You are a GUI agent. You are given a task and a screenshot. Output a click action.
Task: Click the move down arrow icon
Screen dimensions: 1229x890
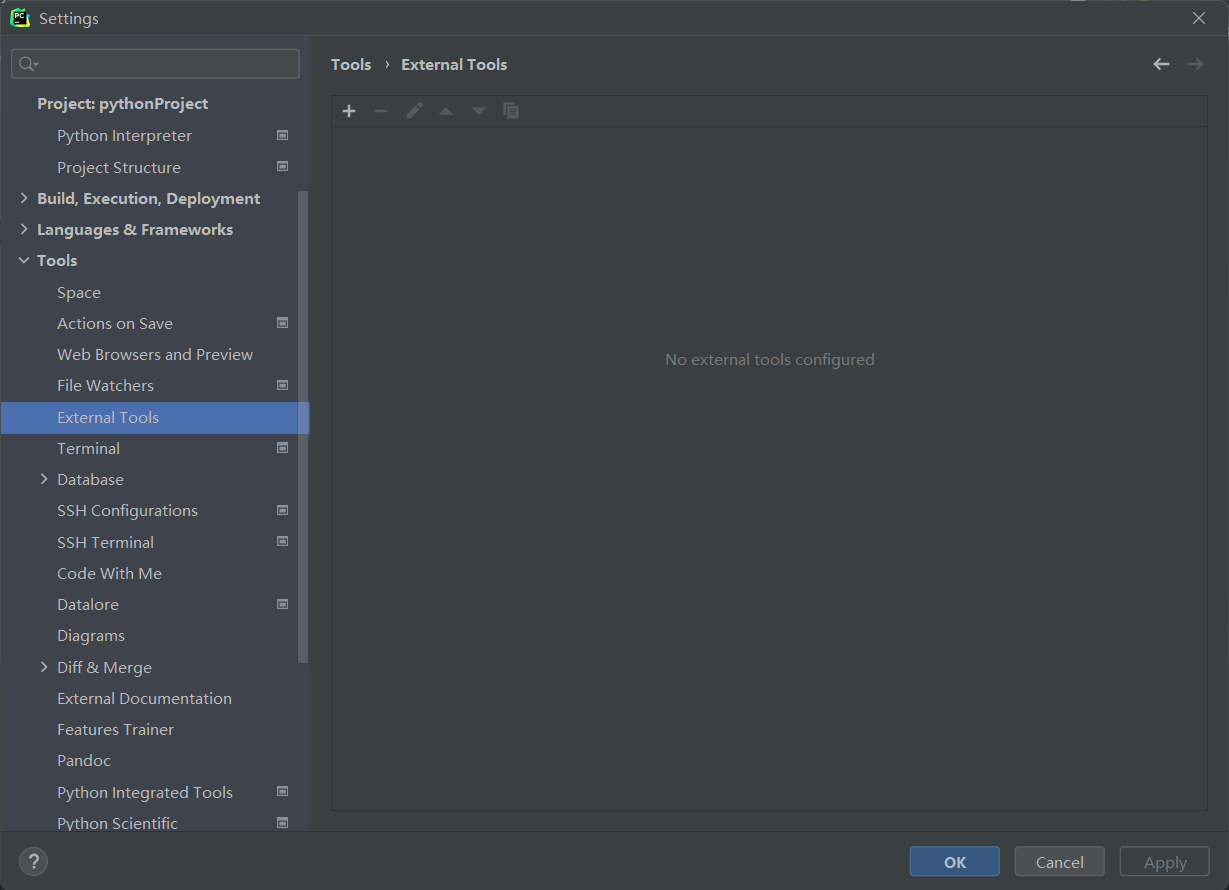point(479,111)
